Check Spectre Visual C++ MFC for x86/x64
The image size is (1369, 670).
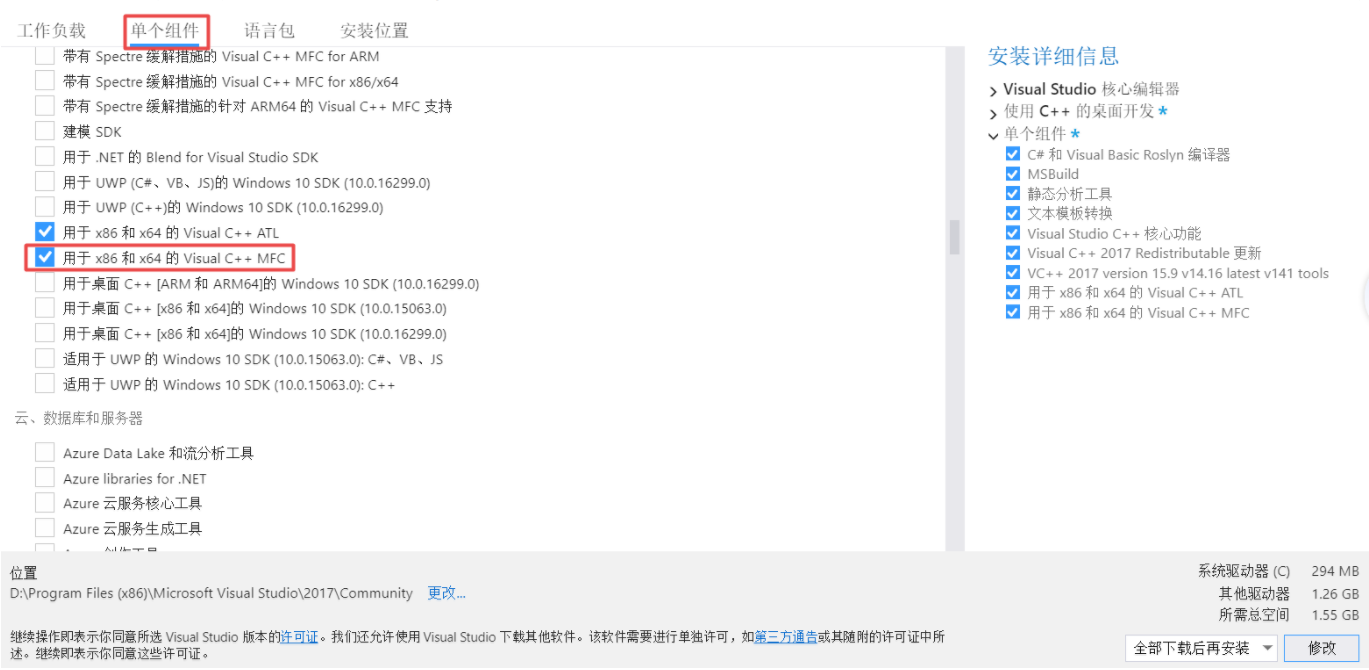point(45,81)
